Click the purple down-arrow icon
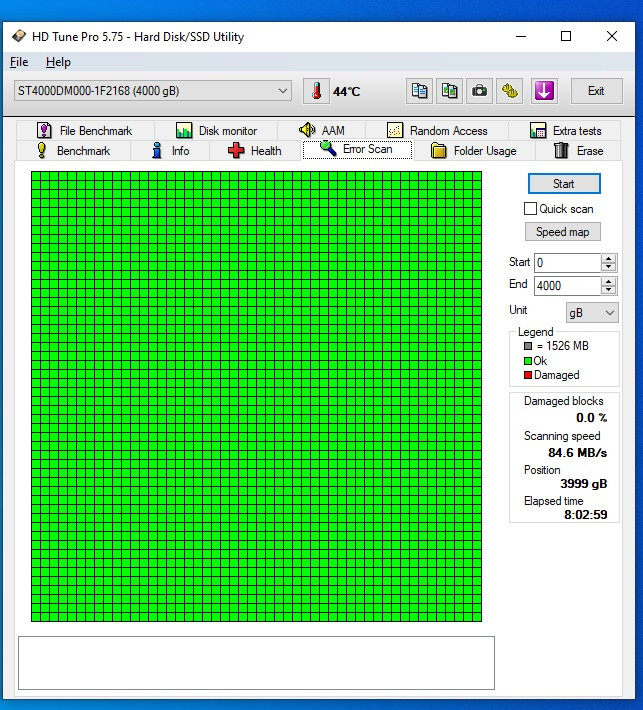 pyautogui.click(x=544, y=91)
